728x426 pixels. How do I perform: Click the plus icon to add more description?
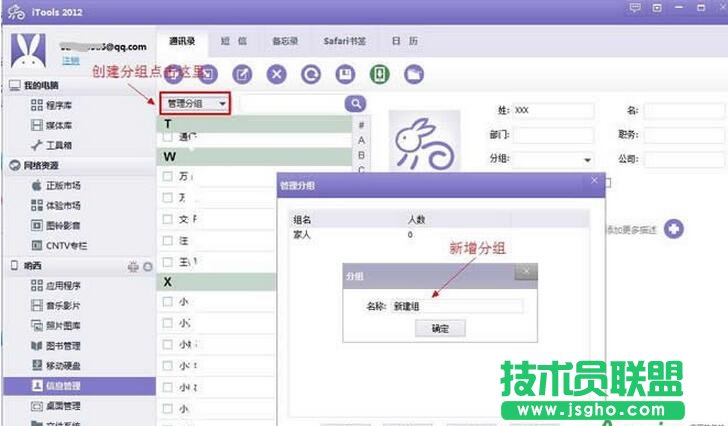(674, 229)
